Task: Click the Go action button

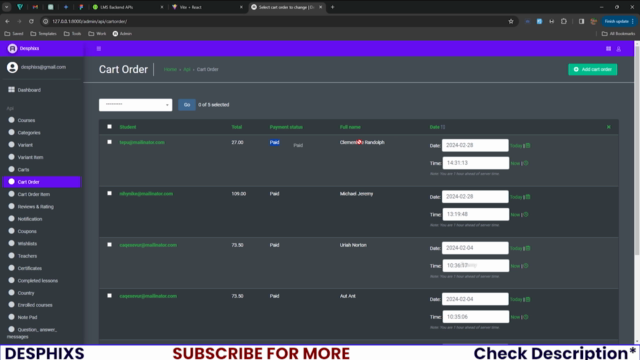Action: point(187,105)
